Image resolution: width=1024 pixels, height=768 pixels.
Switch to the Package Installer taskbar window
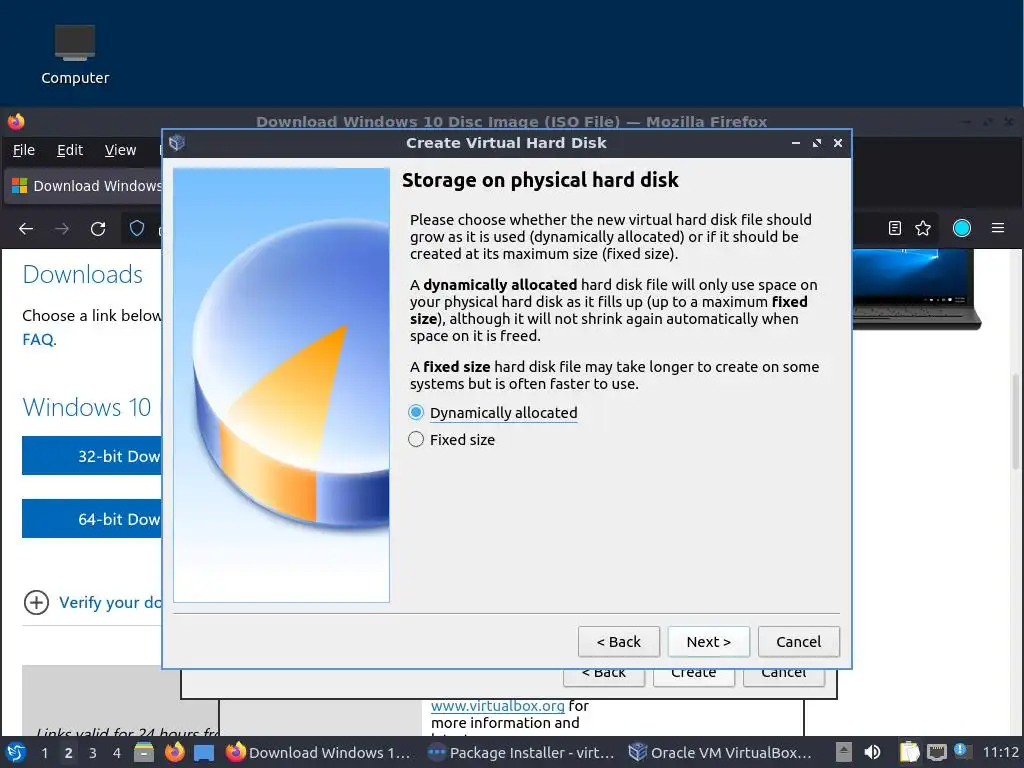point(520,752)
